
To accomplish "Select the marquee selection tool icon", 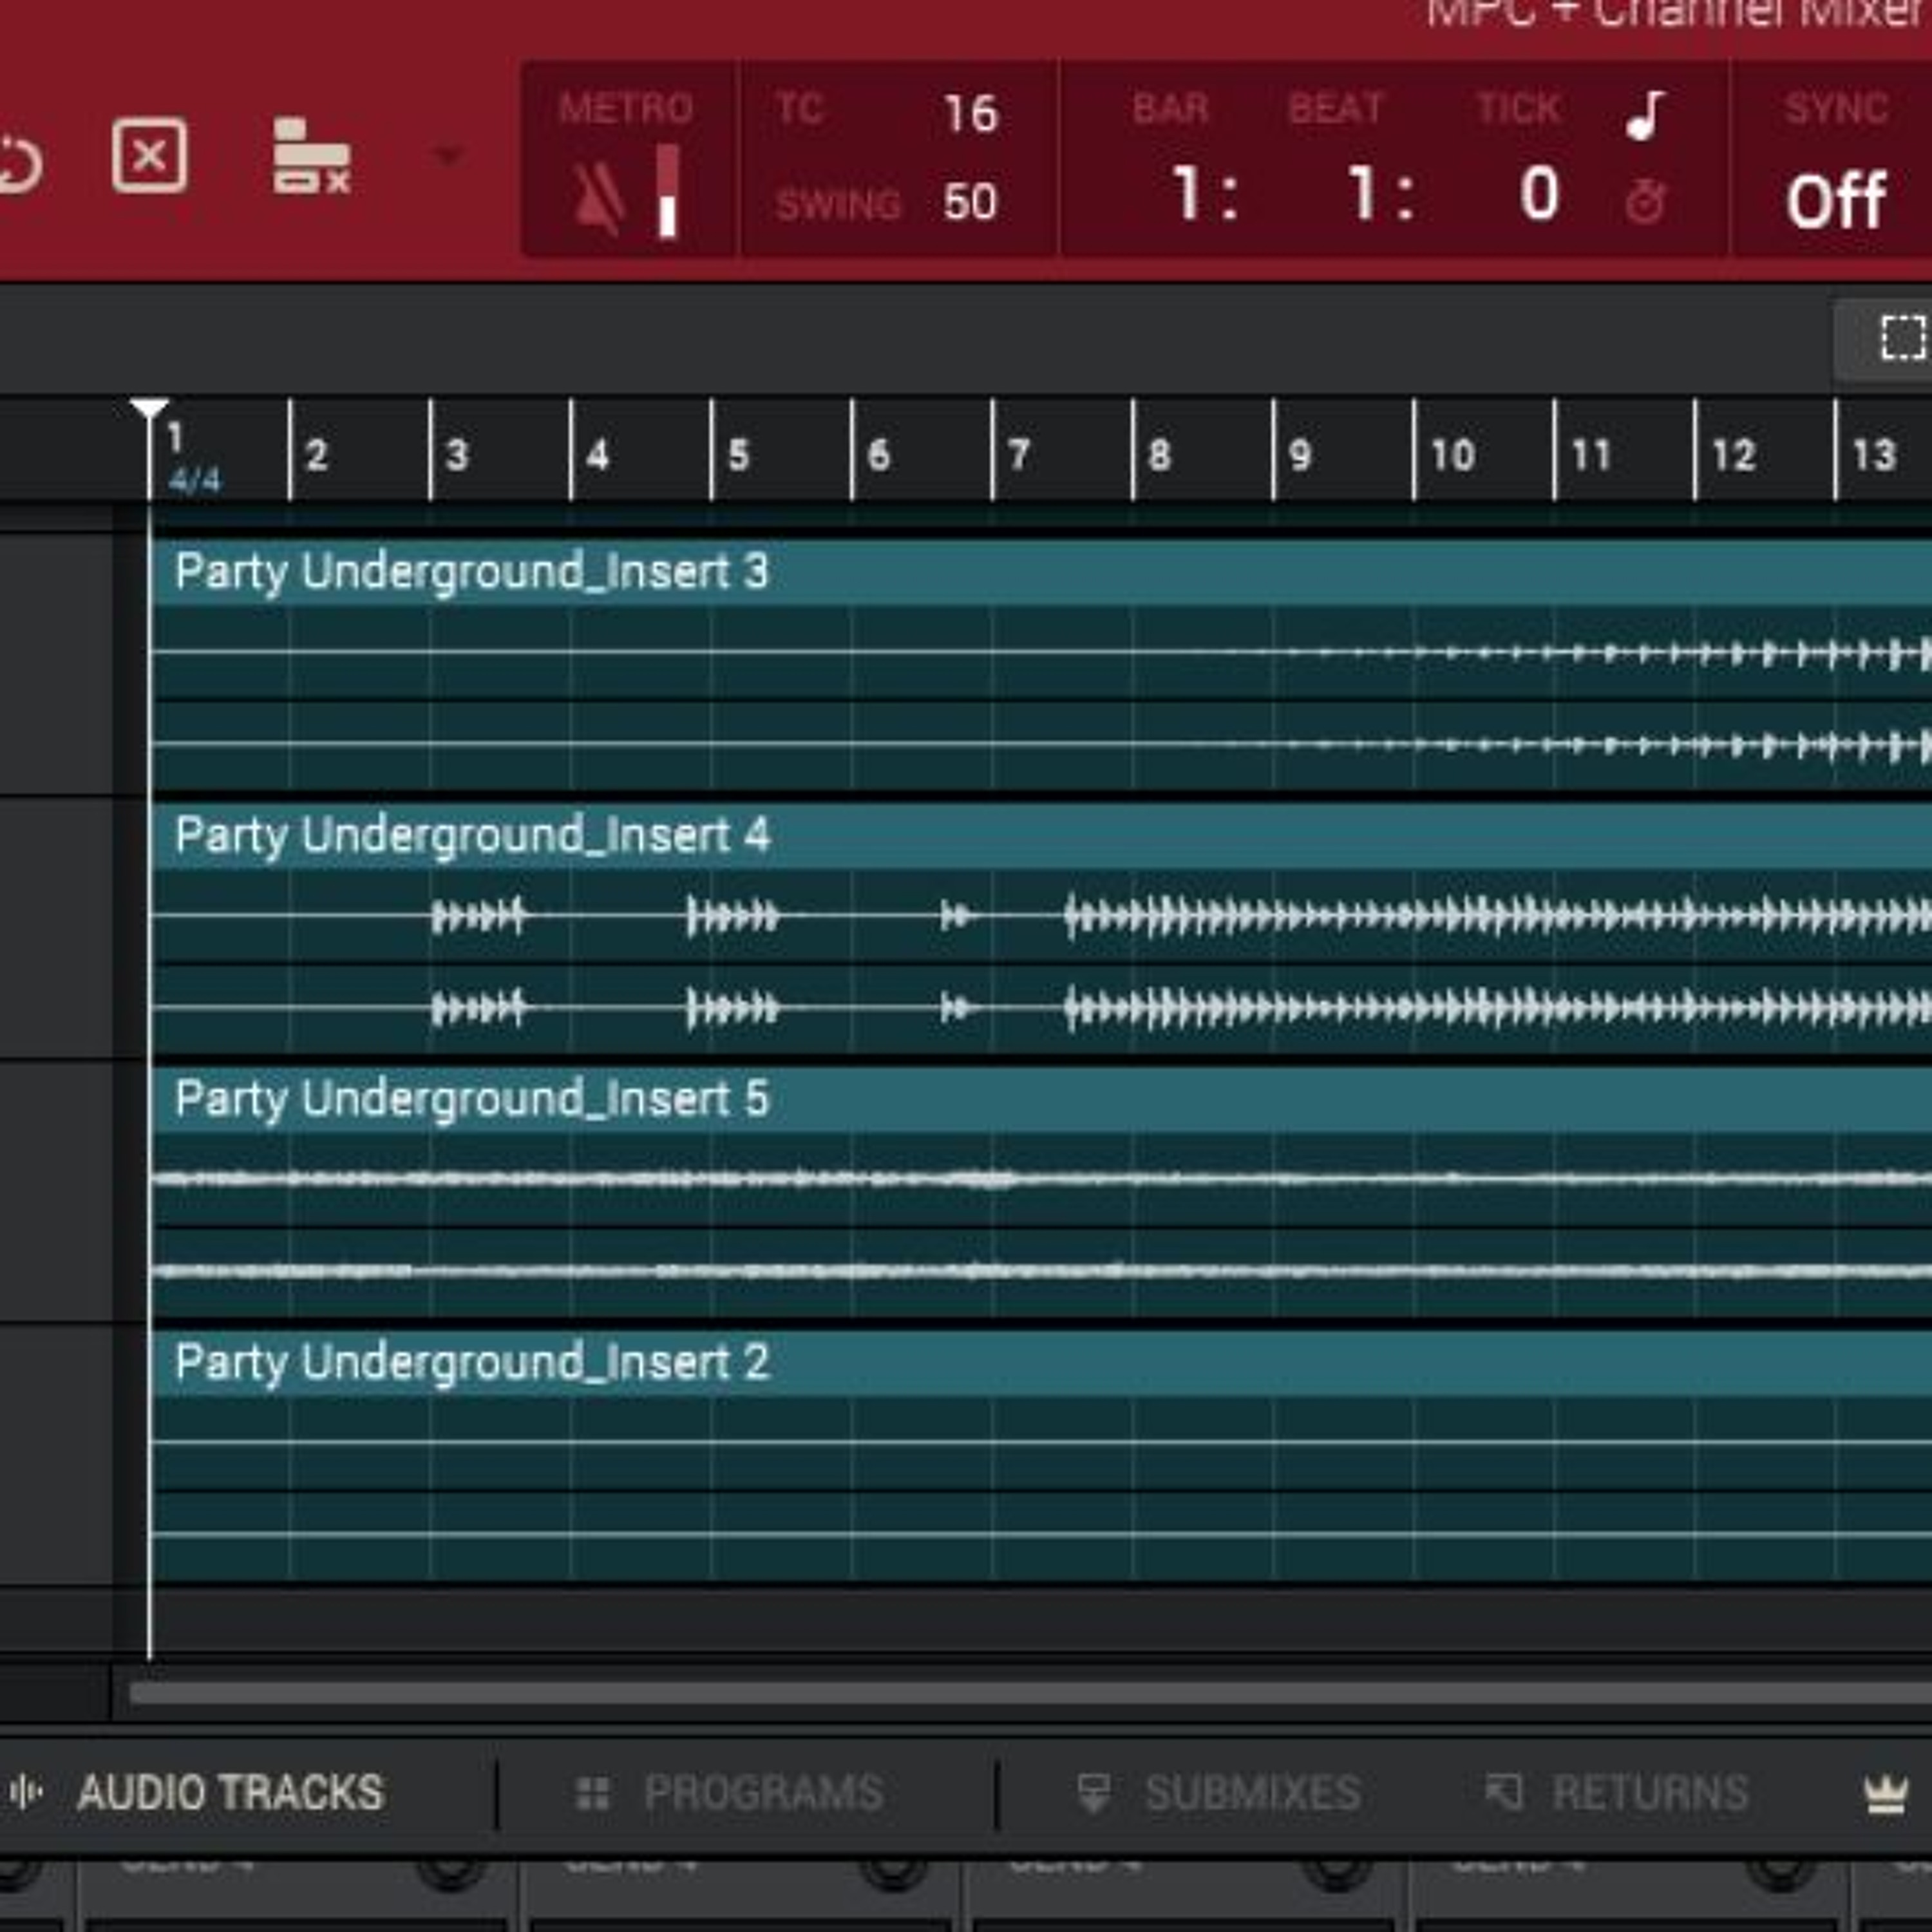I will tap(1902, 338).
